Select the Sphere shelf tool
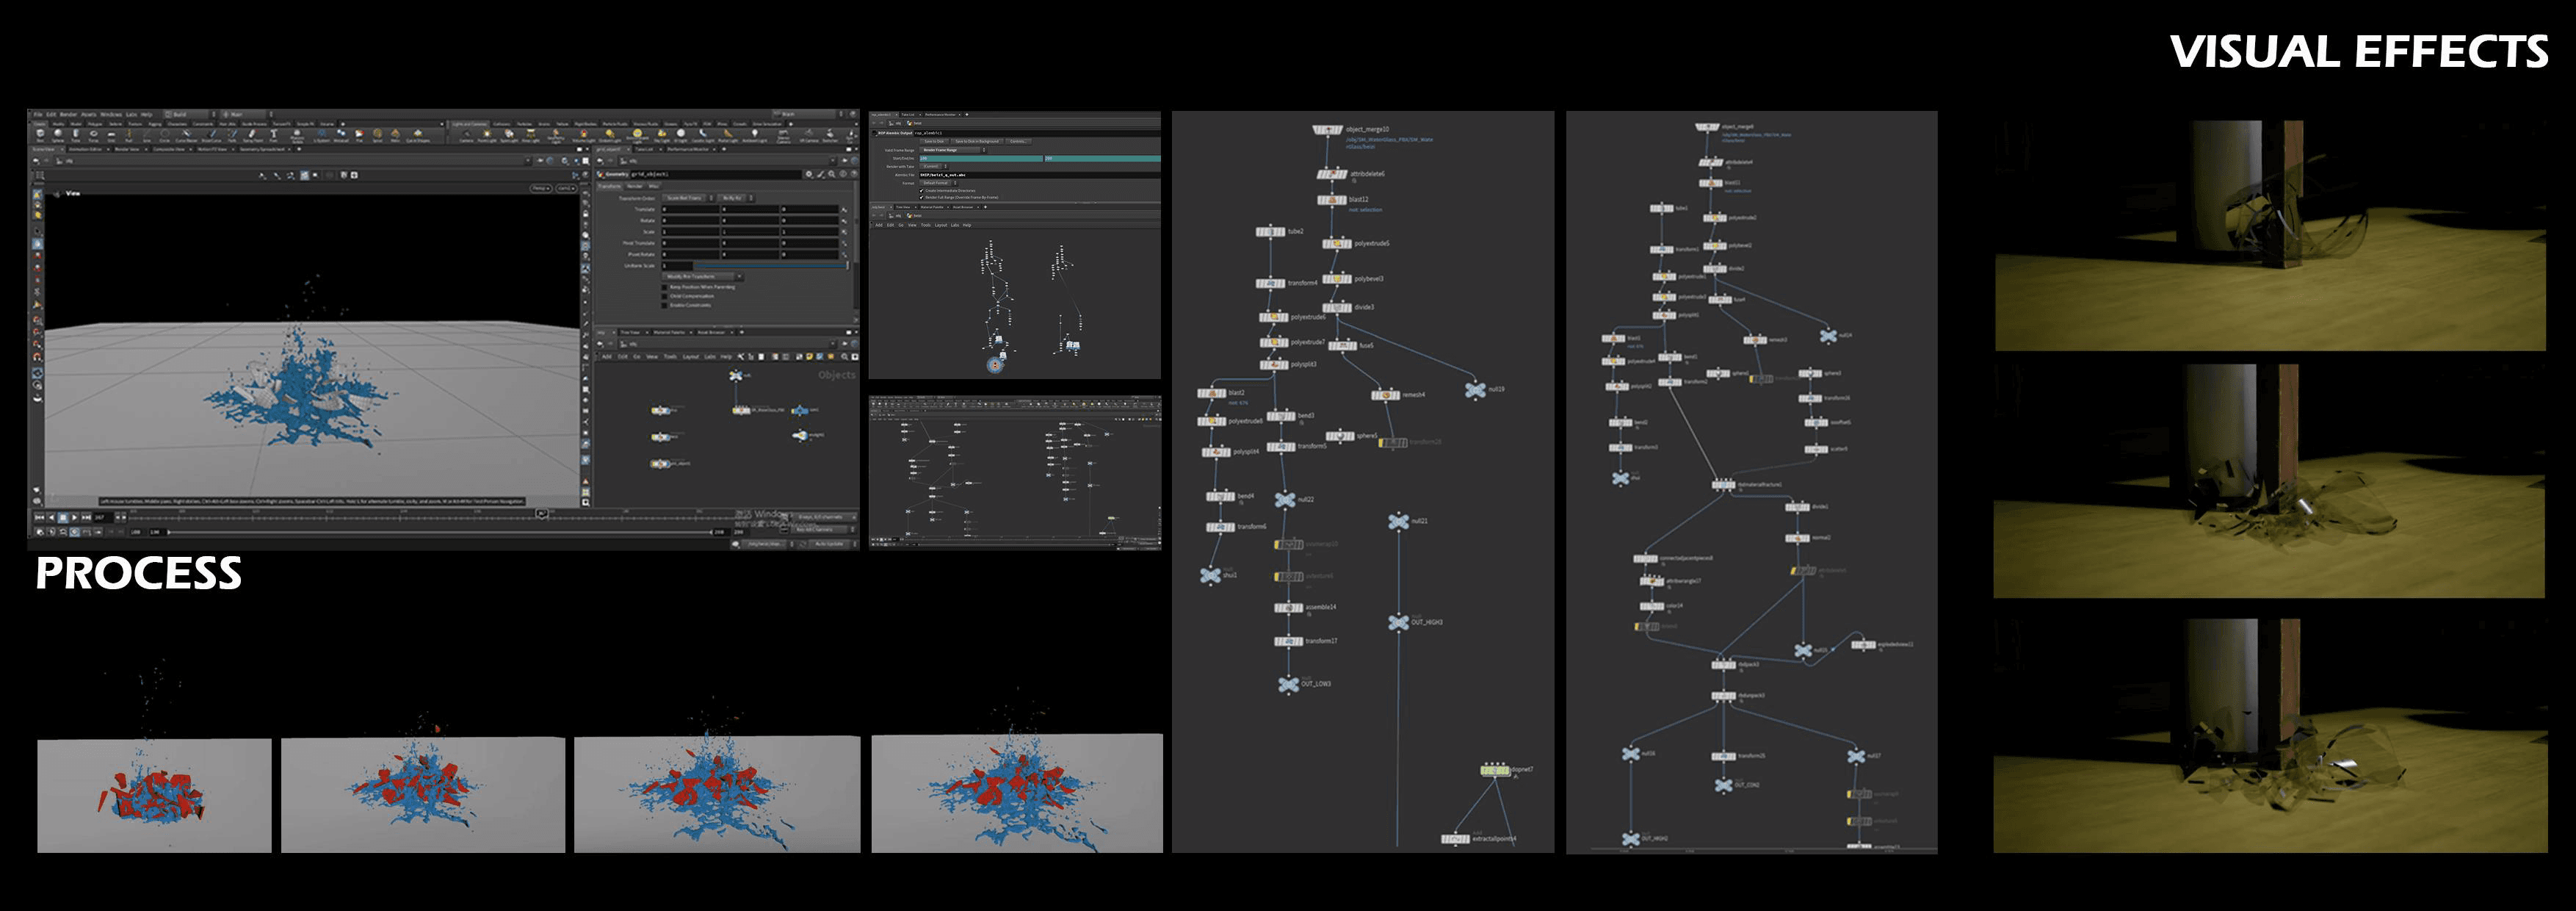 pyautogui.click(x=58, y=134)
